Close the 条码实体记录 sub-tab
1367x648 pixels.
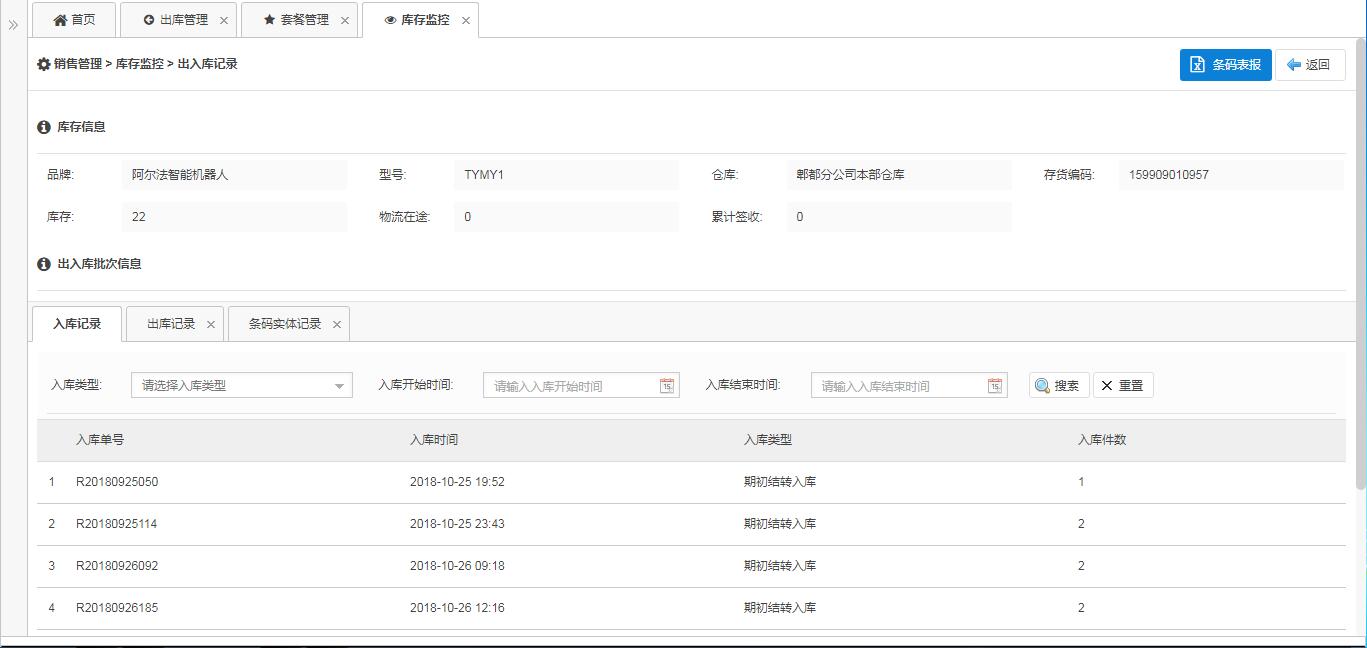tap(337, 324)
